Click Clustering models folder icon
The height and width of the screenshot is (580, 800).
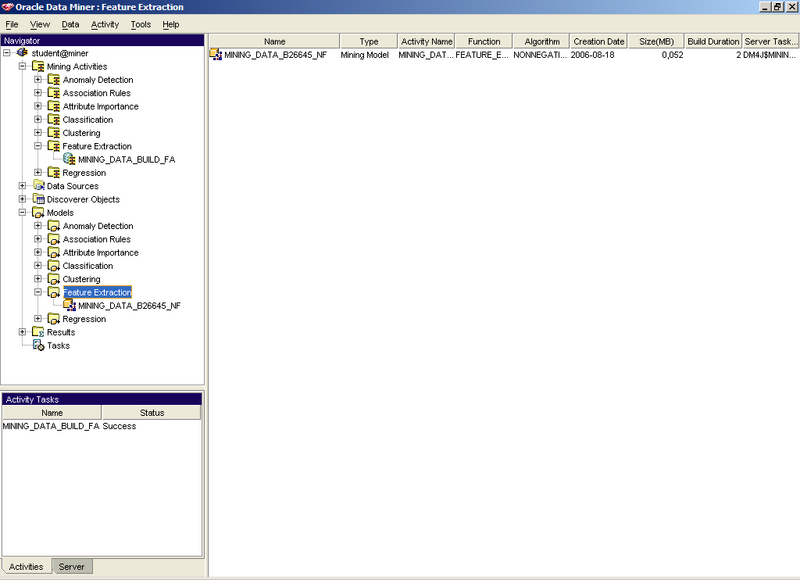click(54, 279)
